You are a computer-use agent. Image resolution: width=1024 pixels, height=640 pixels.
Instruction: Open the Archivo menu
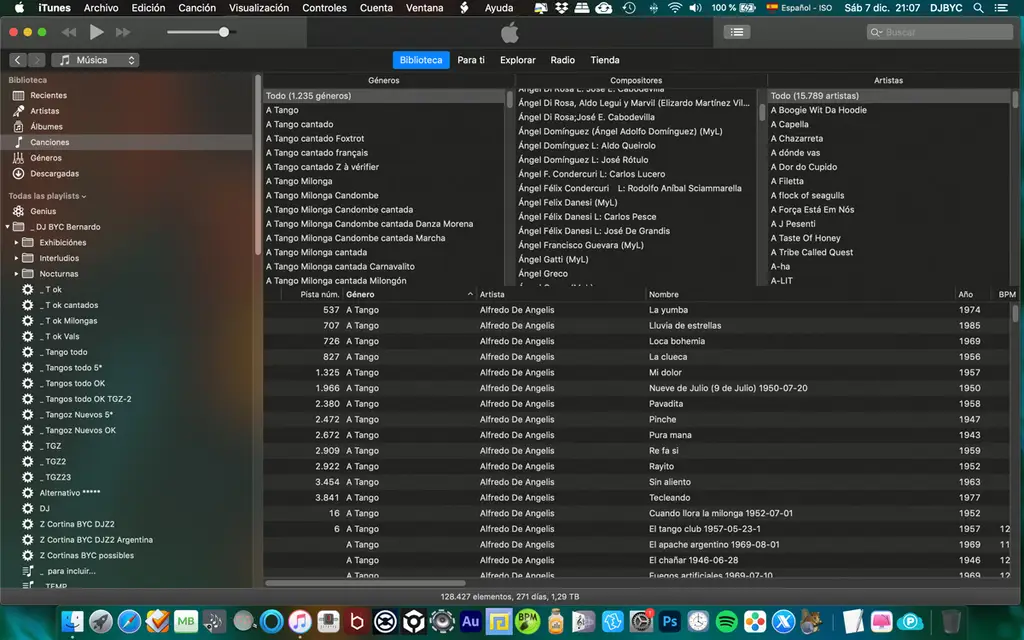click(x=101, y=8)
